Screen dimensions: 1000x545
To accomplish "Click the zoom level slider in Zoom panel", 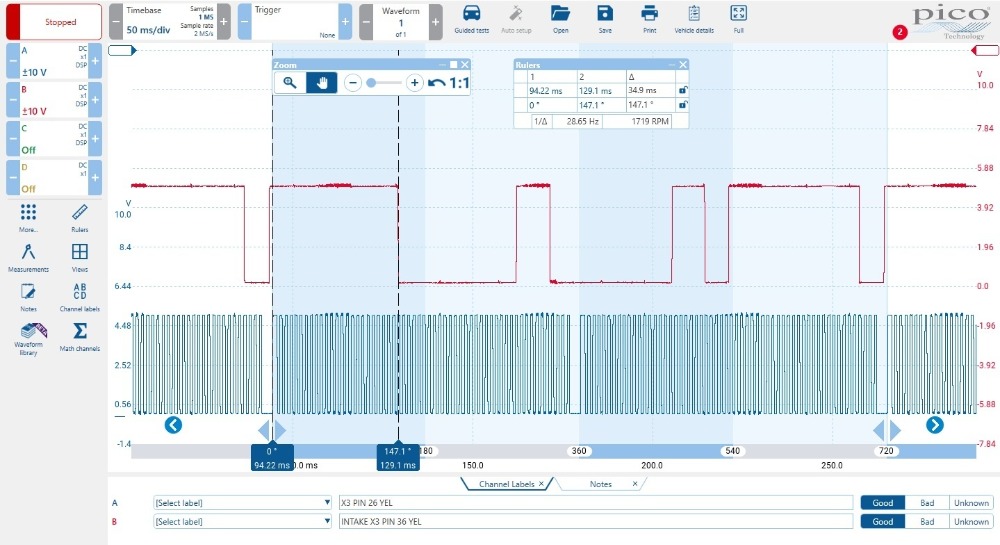I will point(383,83).
